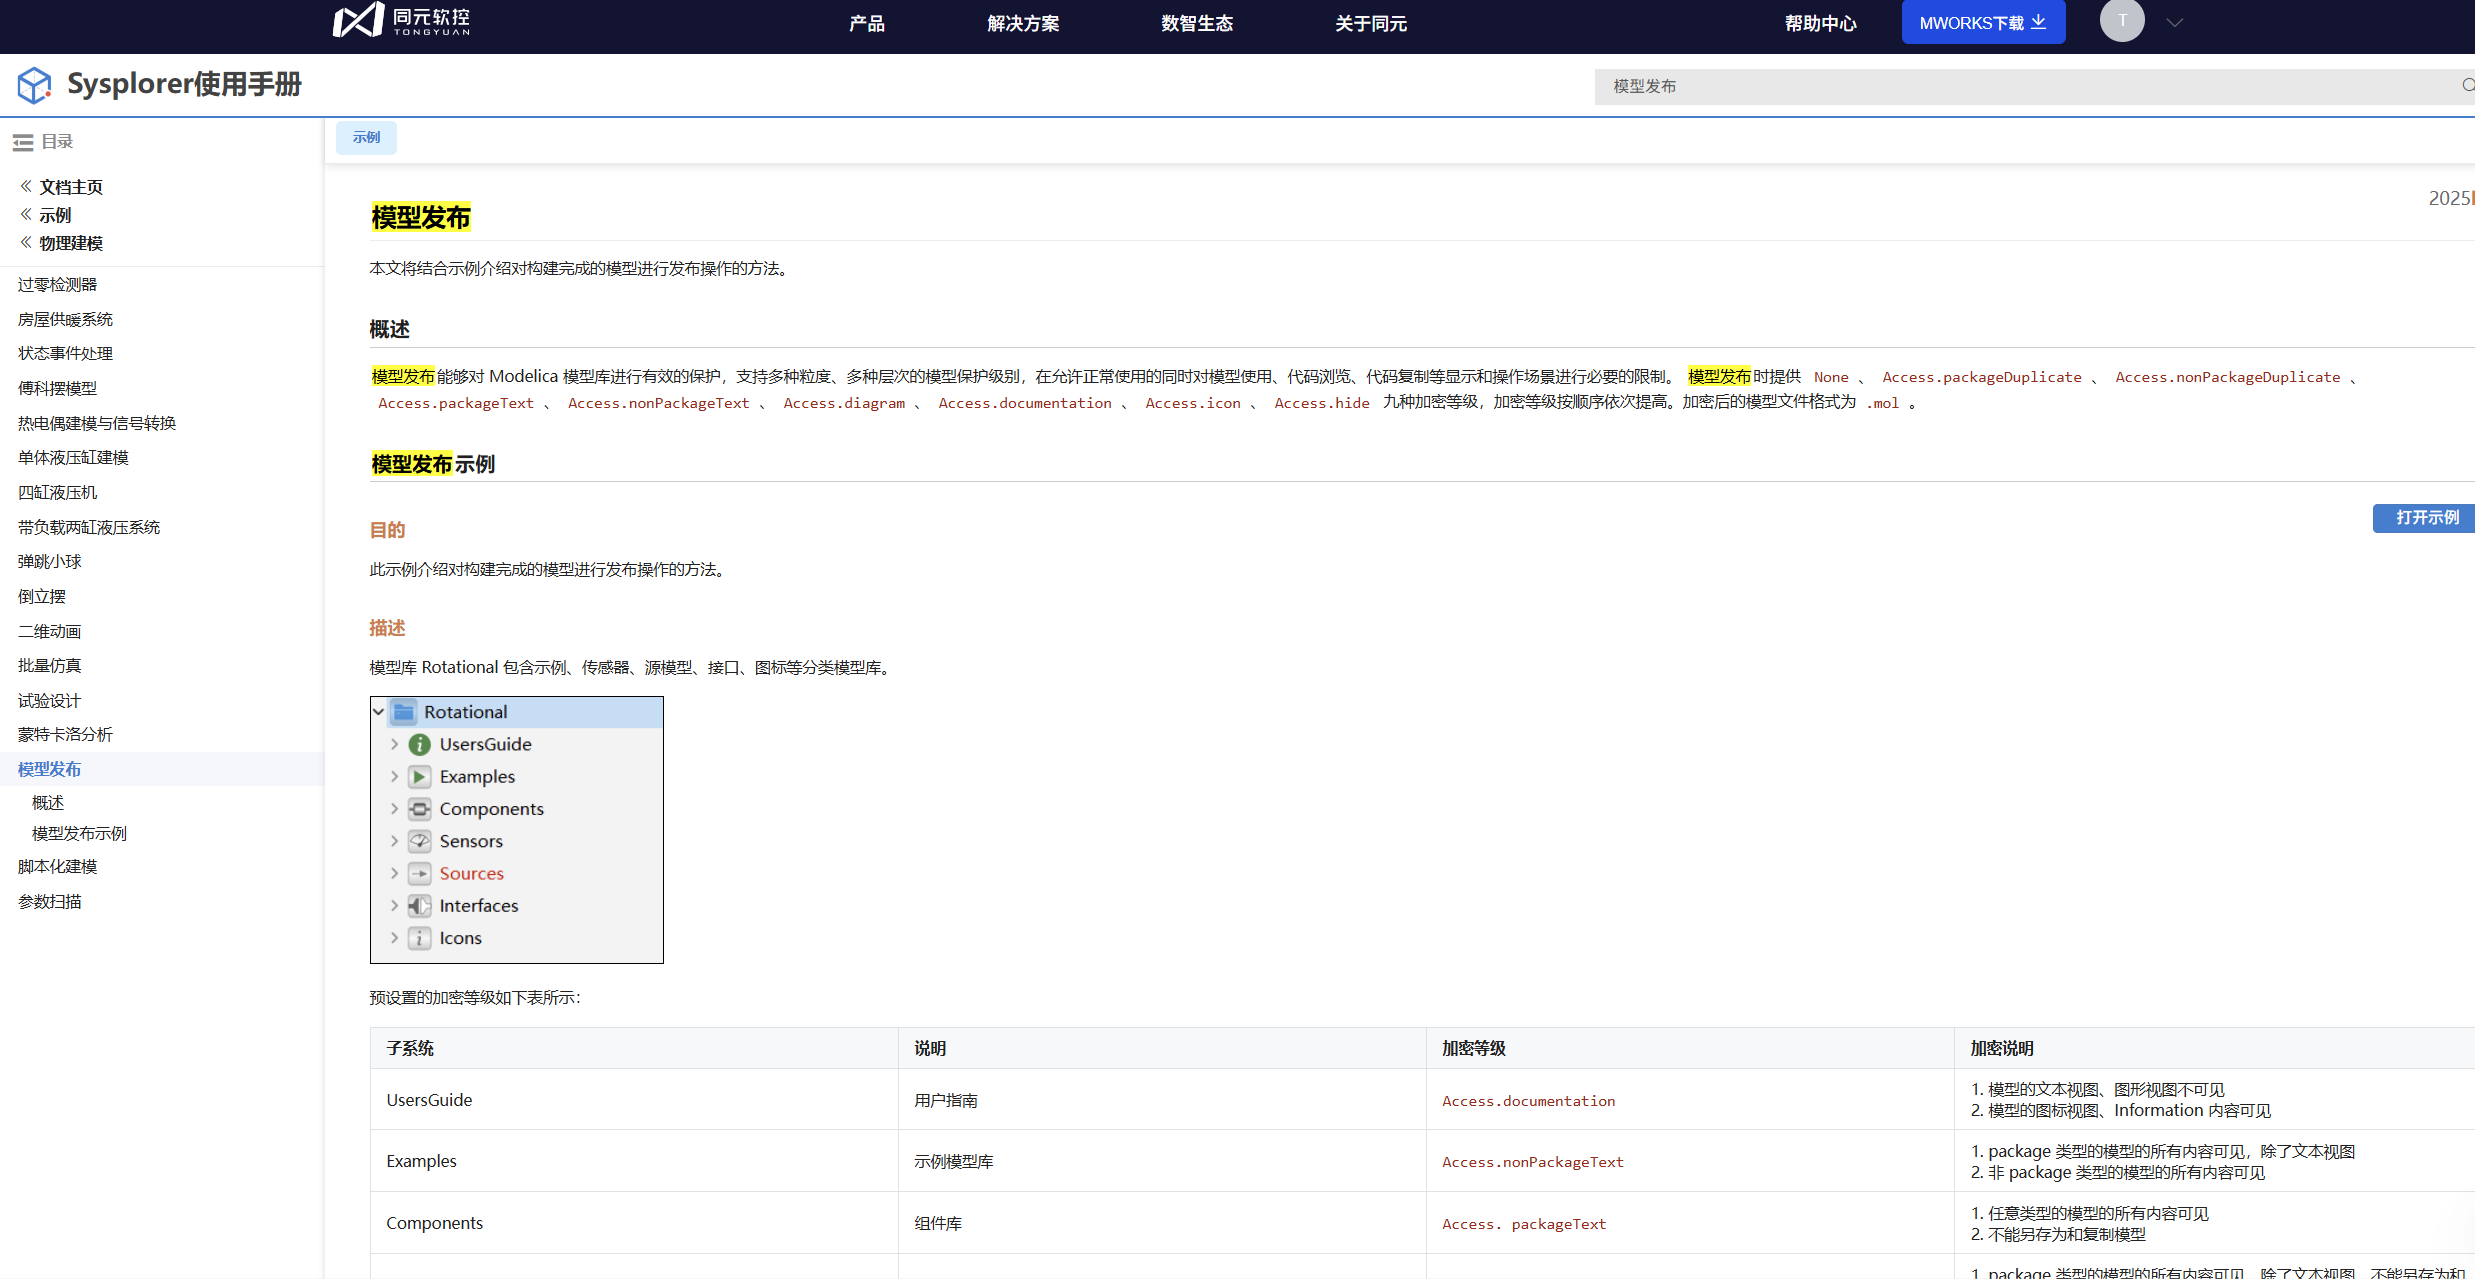Open 帮助中心
Image resolution: width=2475 pixels, height=1279 pixels.
coord(1821,23)
